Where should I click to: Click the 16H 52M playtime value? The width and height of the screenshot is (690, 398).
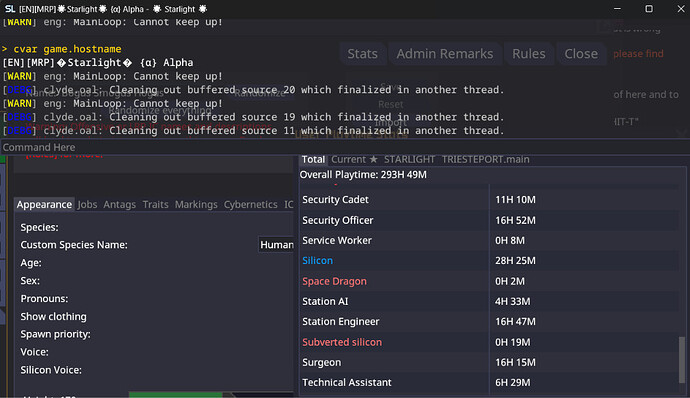click(x=515, y=220)
